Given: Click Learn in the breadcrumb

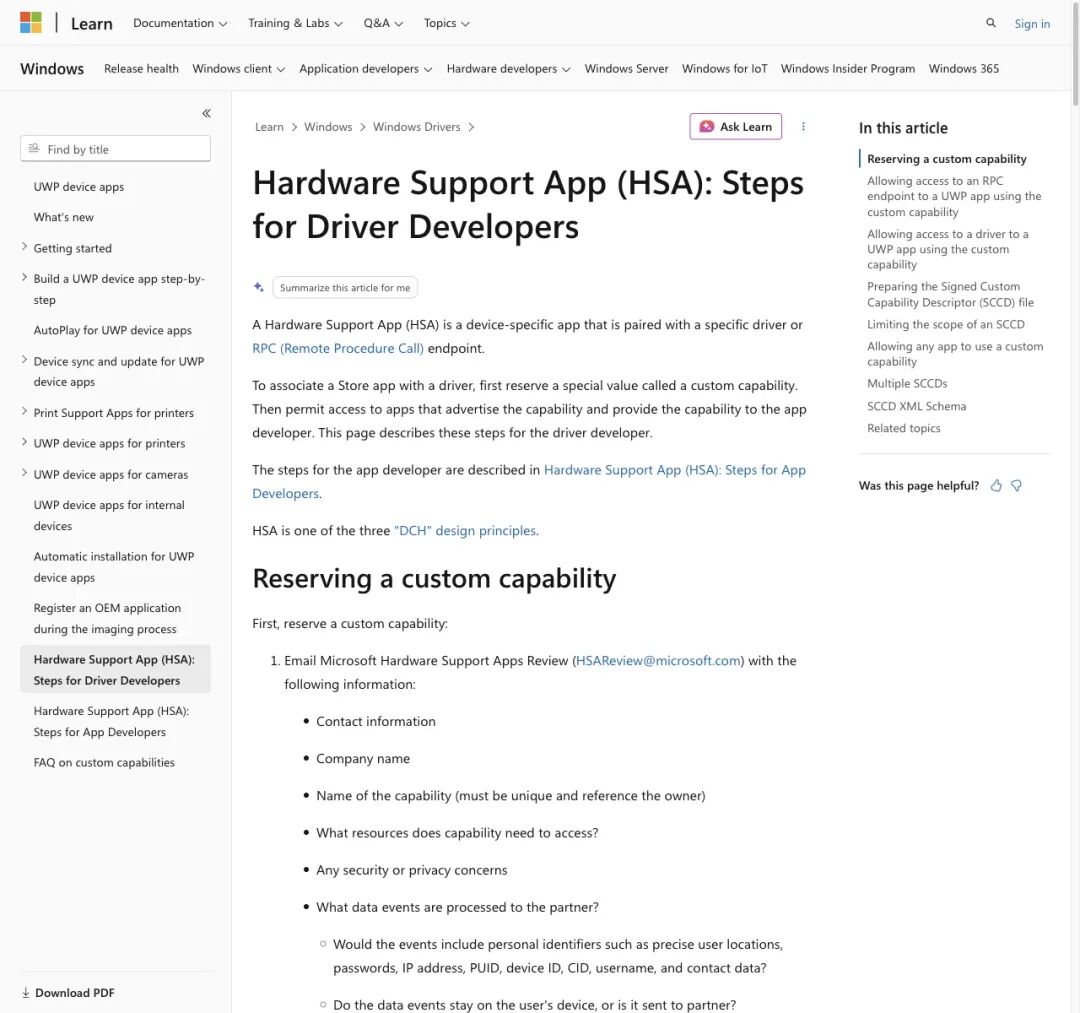Looking at the screenshot, I should tap(269, 127).
